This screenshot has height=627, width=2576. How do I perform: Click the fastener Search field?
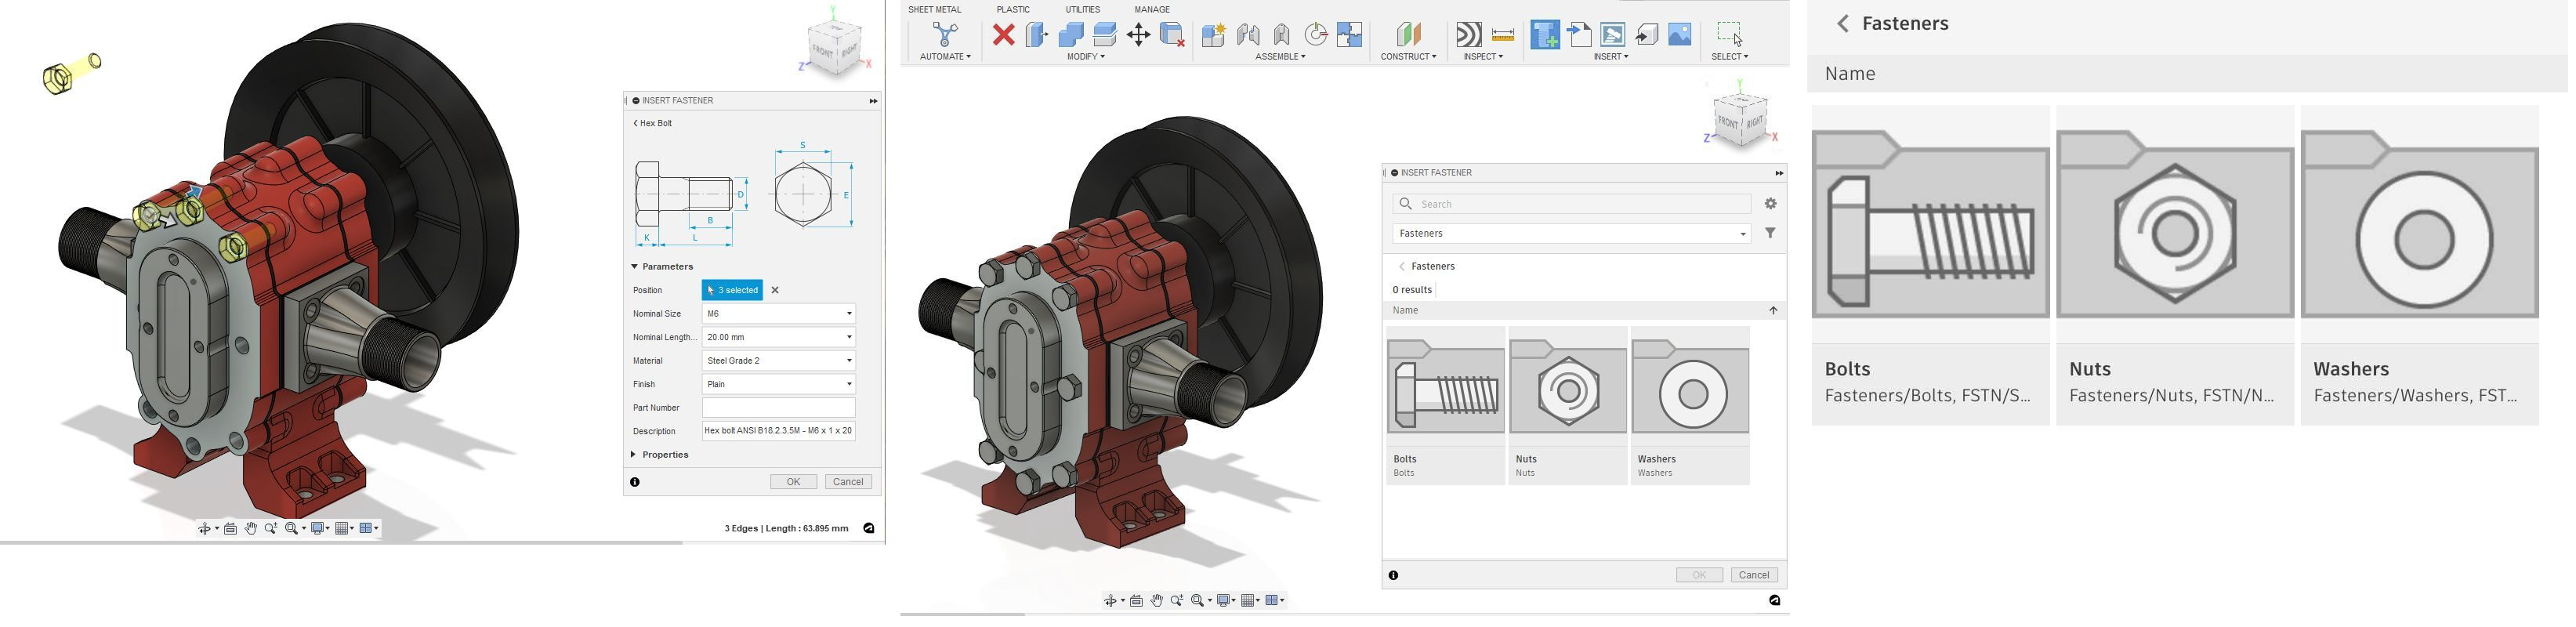pos(1572,204)
